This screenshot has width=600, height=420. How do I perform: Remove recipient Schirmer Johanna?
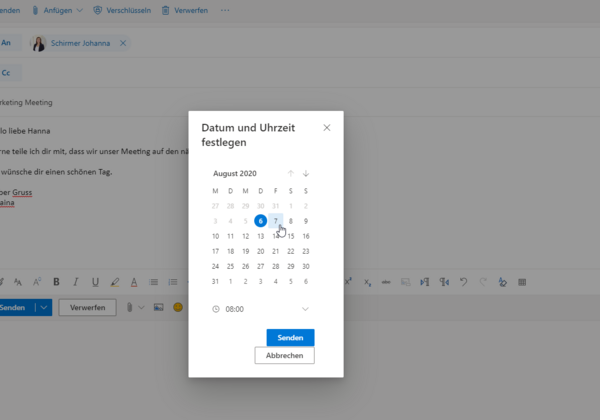coord(123,43)
